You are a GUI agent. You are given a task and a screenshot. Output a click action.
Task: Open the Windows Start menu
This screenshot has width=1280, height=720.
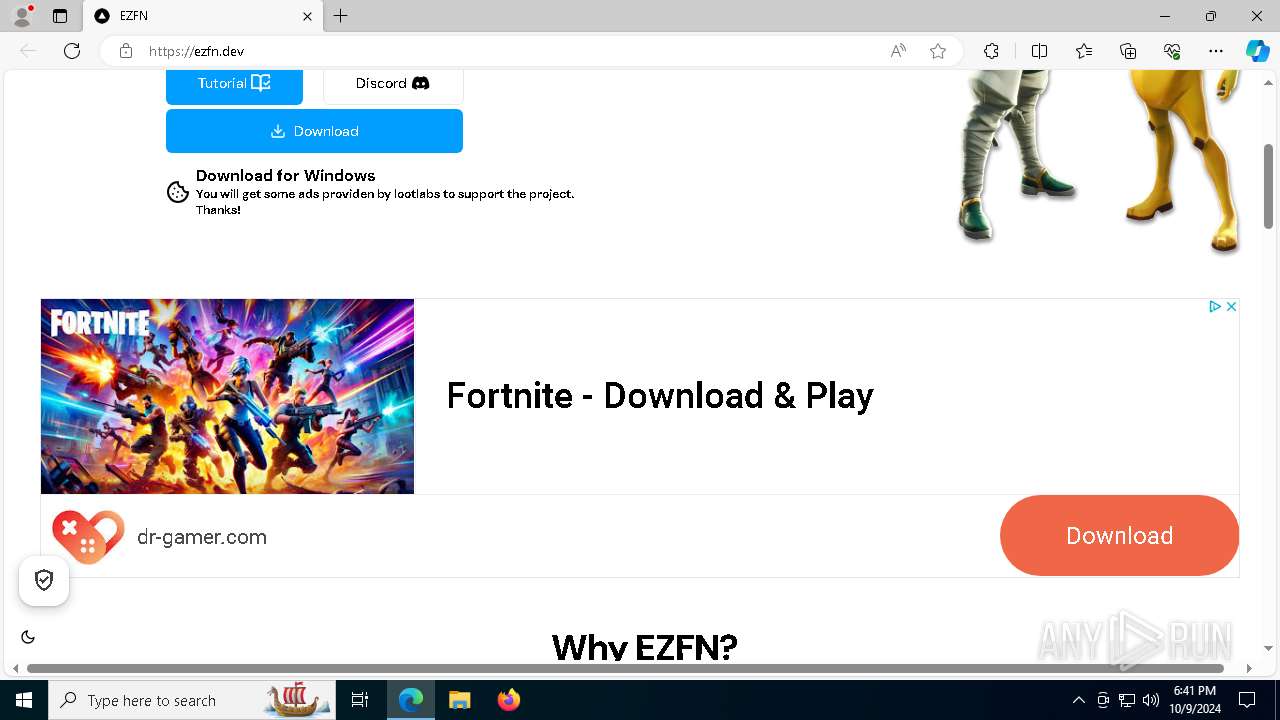point(24,700)
